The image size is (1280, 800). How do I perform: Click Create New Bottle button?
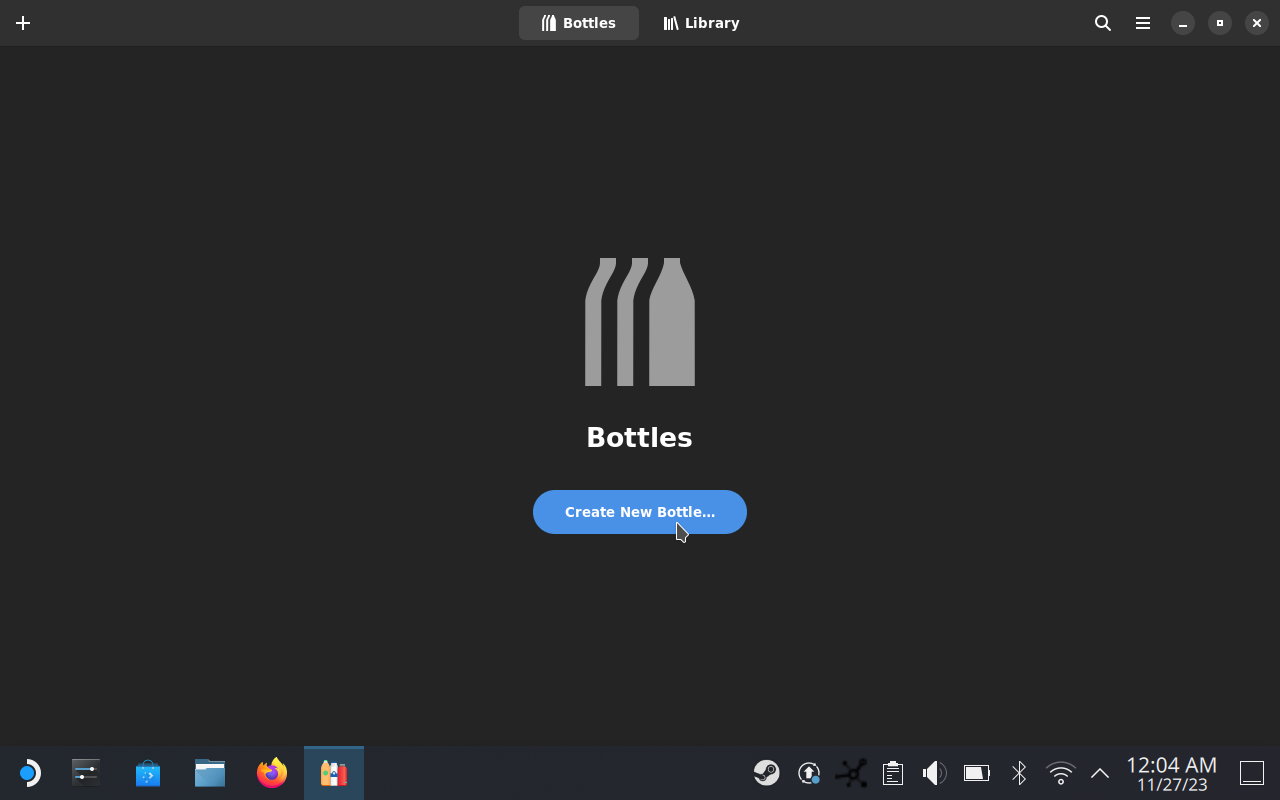(x=640, y=512)
